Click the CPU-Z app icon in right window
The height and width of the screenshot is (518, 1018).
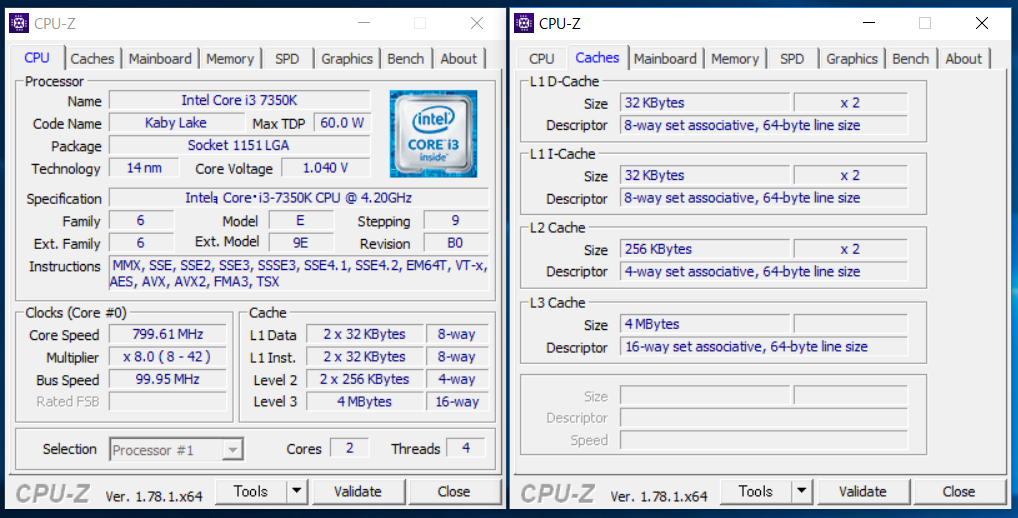[524, 23]
